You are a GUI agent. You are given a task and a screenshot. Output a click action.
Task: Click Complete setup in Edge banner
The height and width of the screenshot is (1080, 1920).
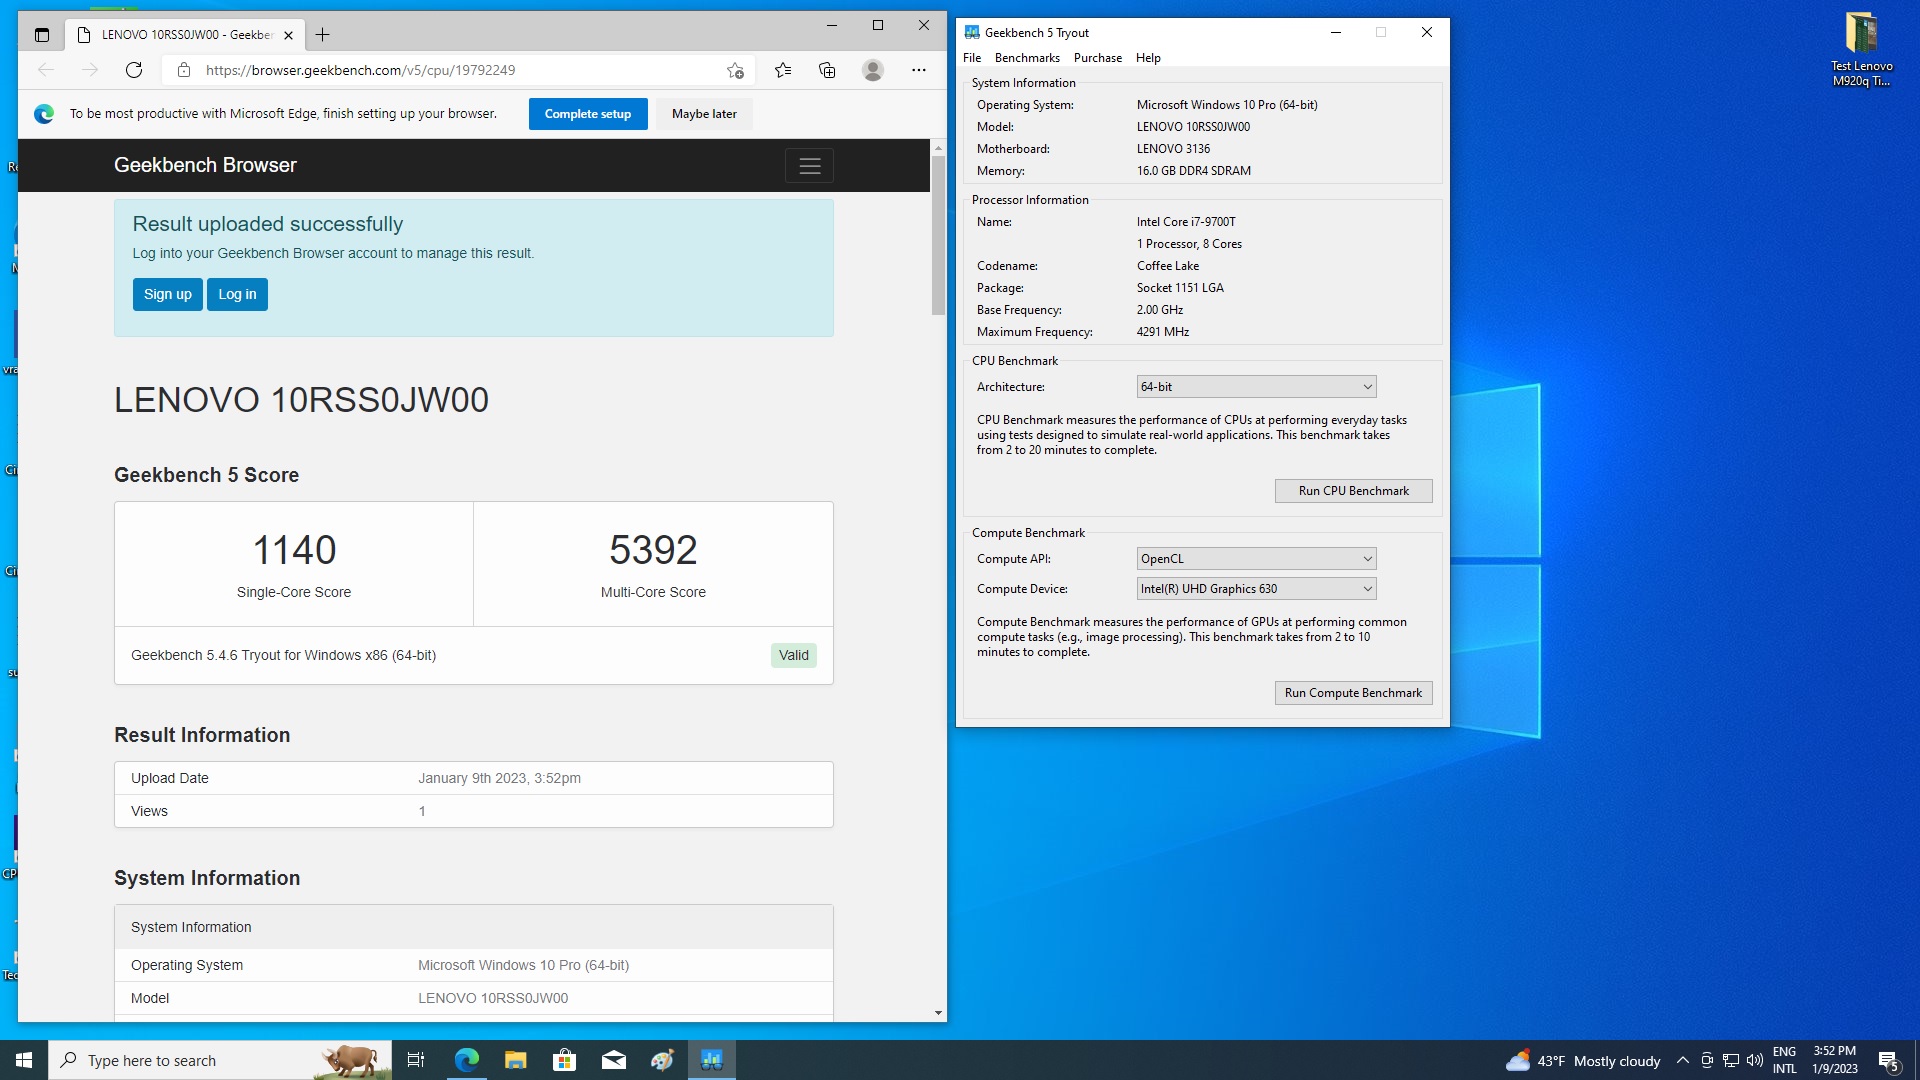click(x=588, y=114)
